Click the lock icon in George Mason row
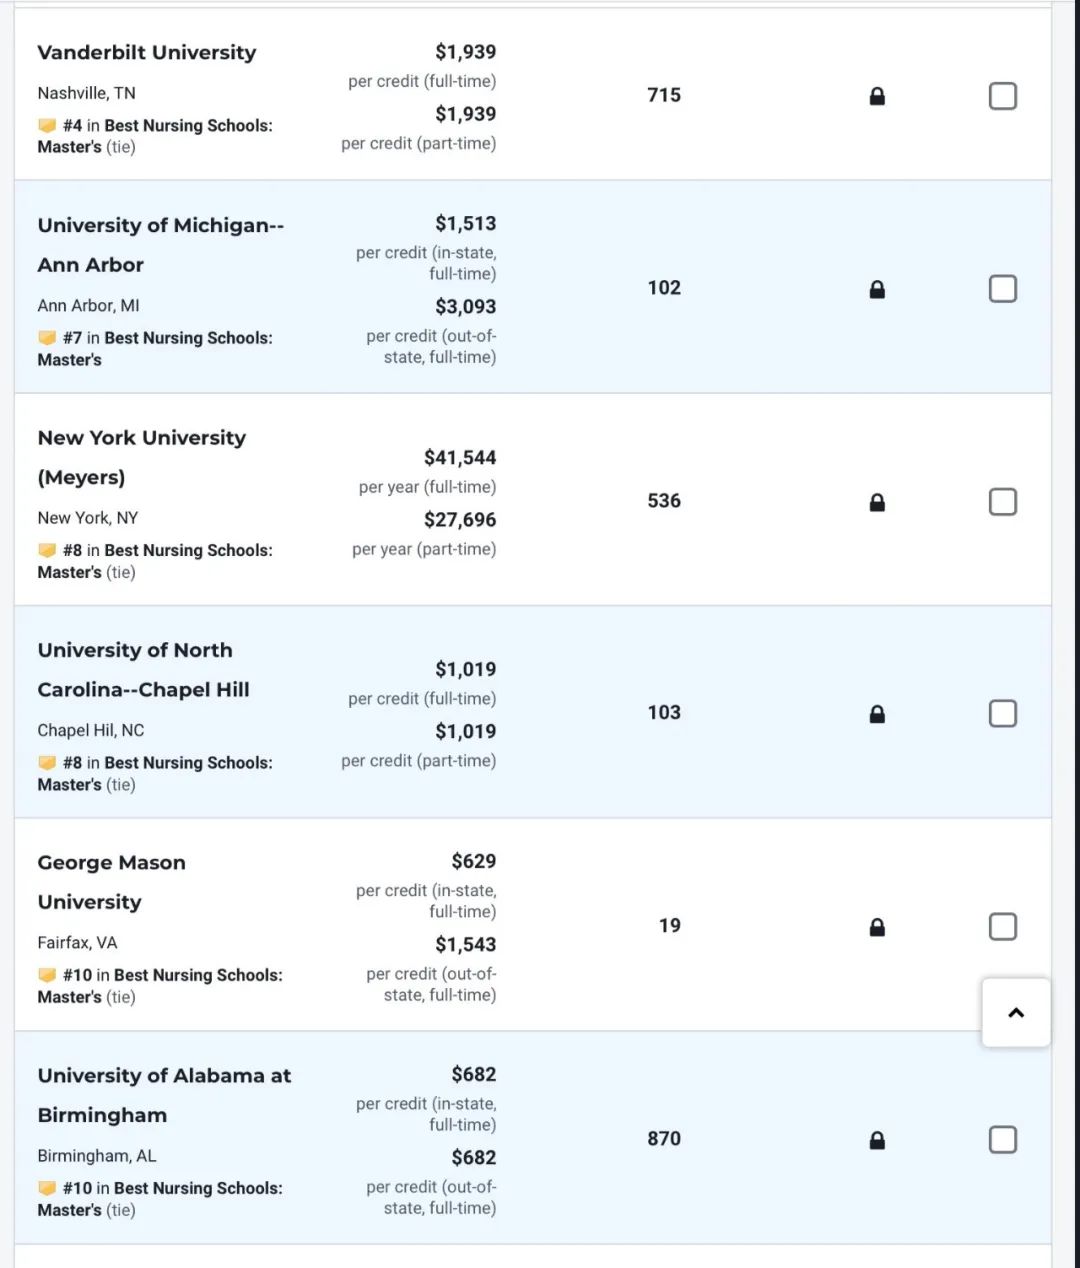The image size is (1080, 1268). tap(877, 927)
